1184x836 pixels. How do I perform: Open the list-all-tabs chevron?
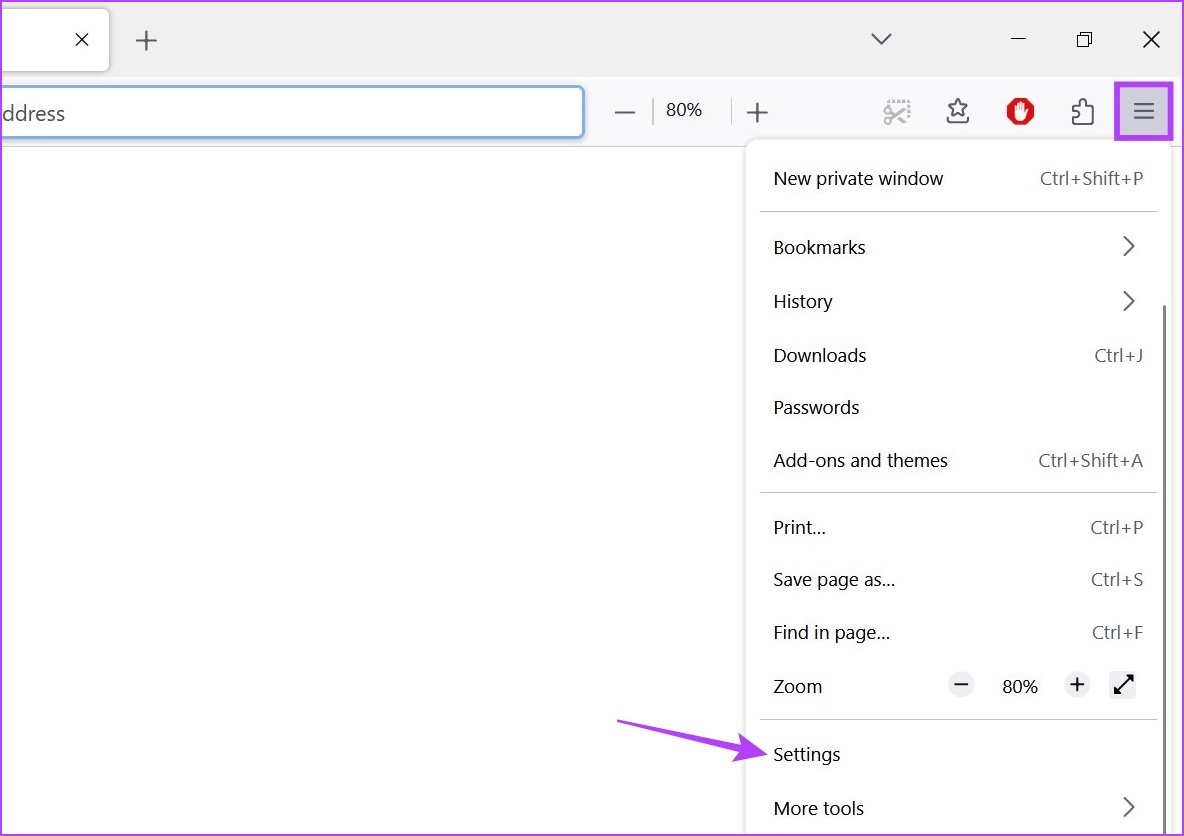[x=880, y=39]
